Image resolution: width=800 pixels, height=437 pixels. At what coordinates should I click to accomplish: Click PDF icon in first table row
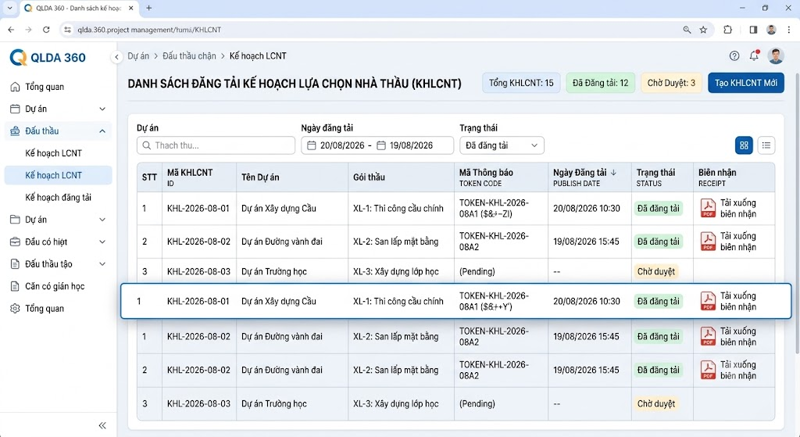[708, 208]
